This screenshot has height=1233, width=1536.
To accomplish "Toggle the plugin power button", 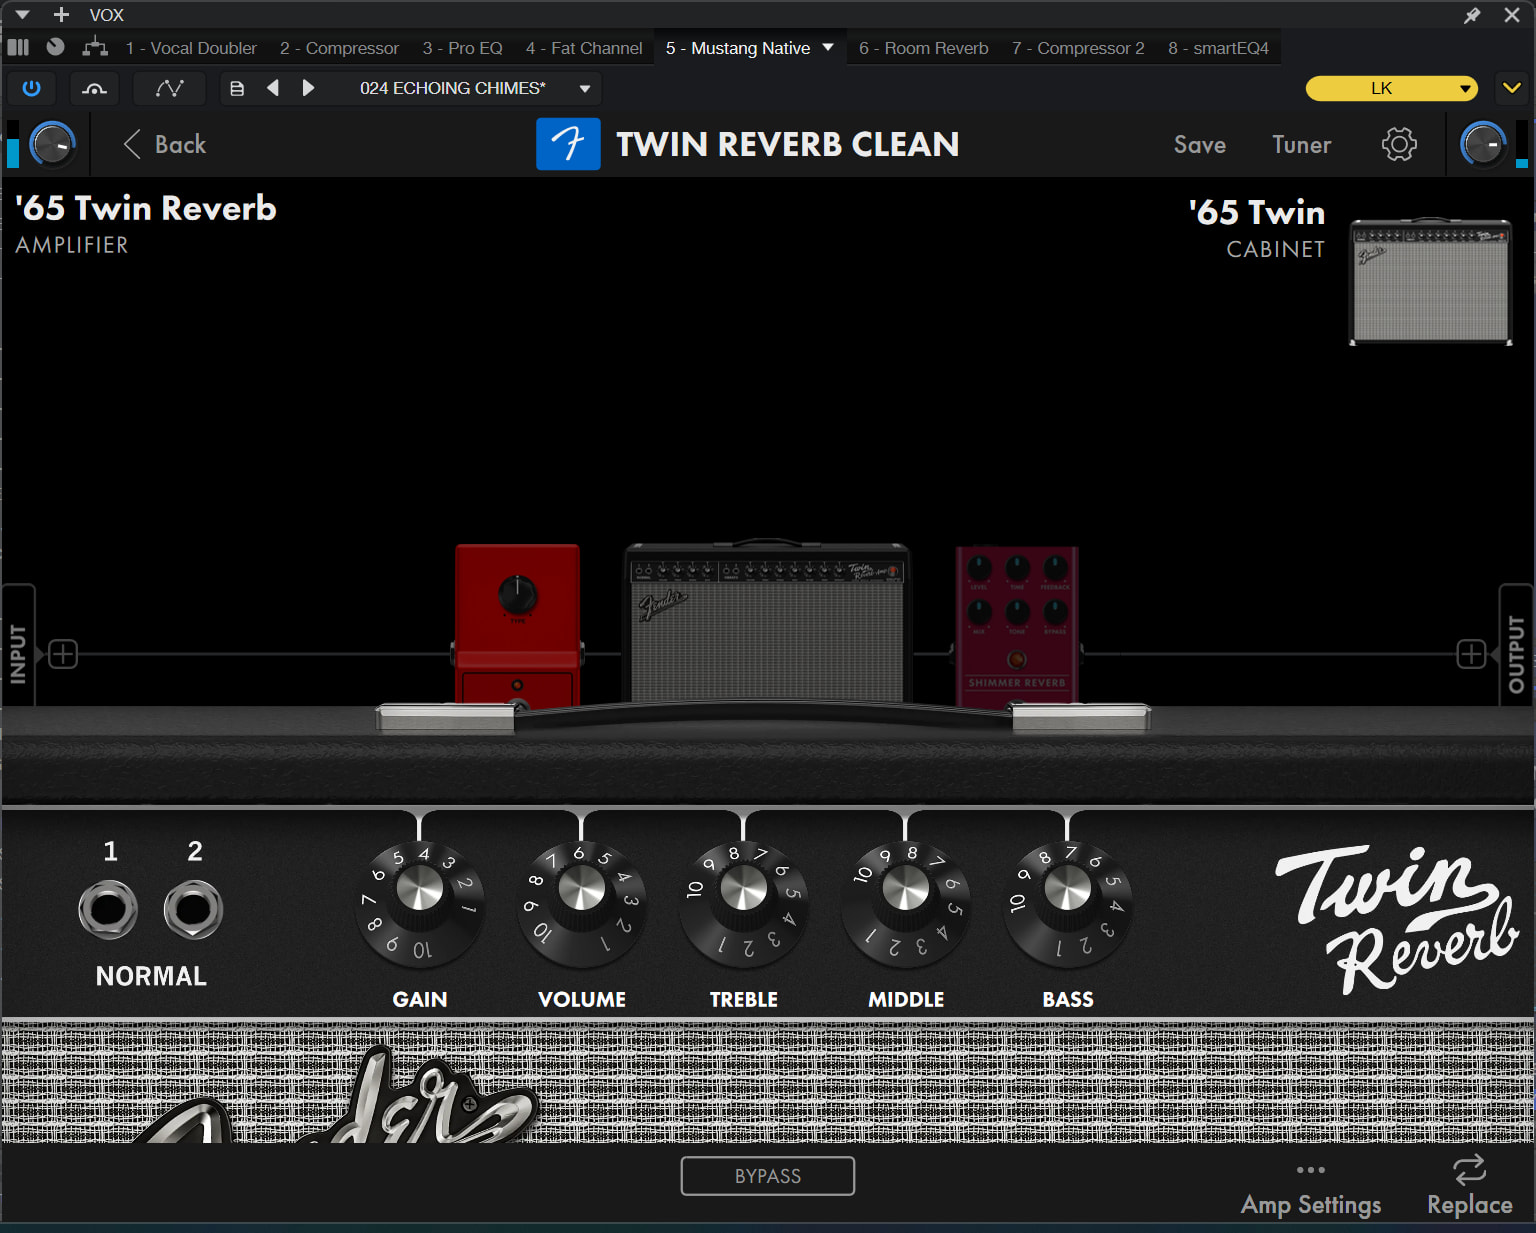I will pyautogui.click(x=32, y=88).
